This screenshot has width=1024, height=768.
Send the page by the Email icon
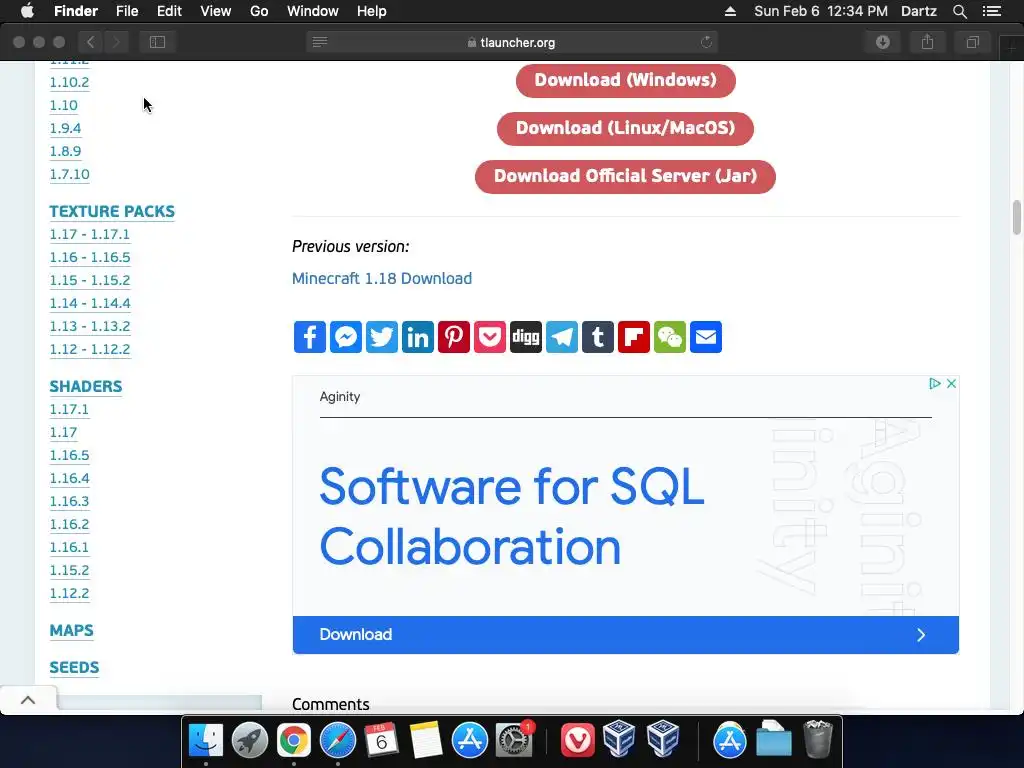(706, 337)
